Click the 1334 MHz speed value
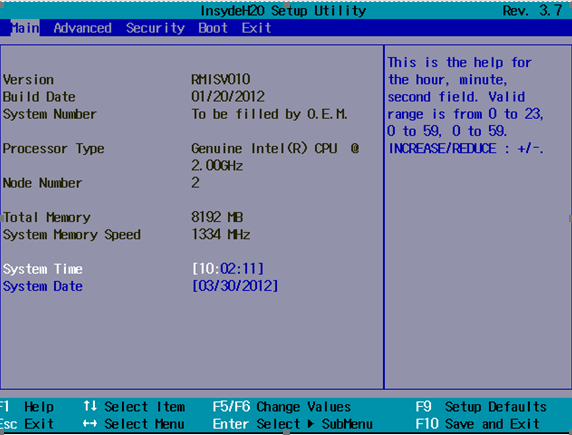Viewport: 572px width, 435px height. [221, 235]
